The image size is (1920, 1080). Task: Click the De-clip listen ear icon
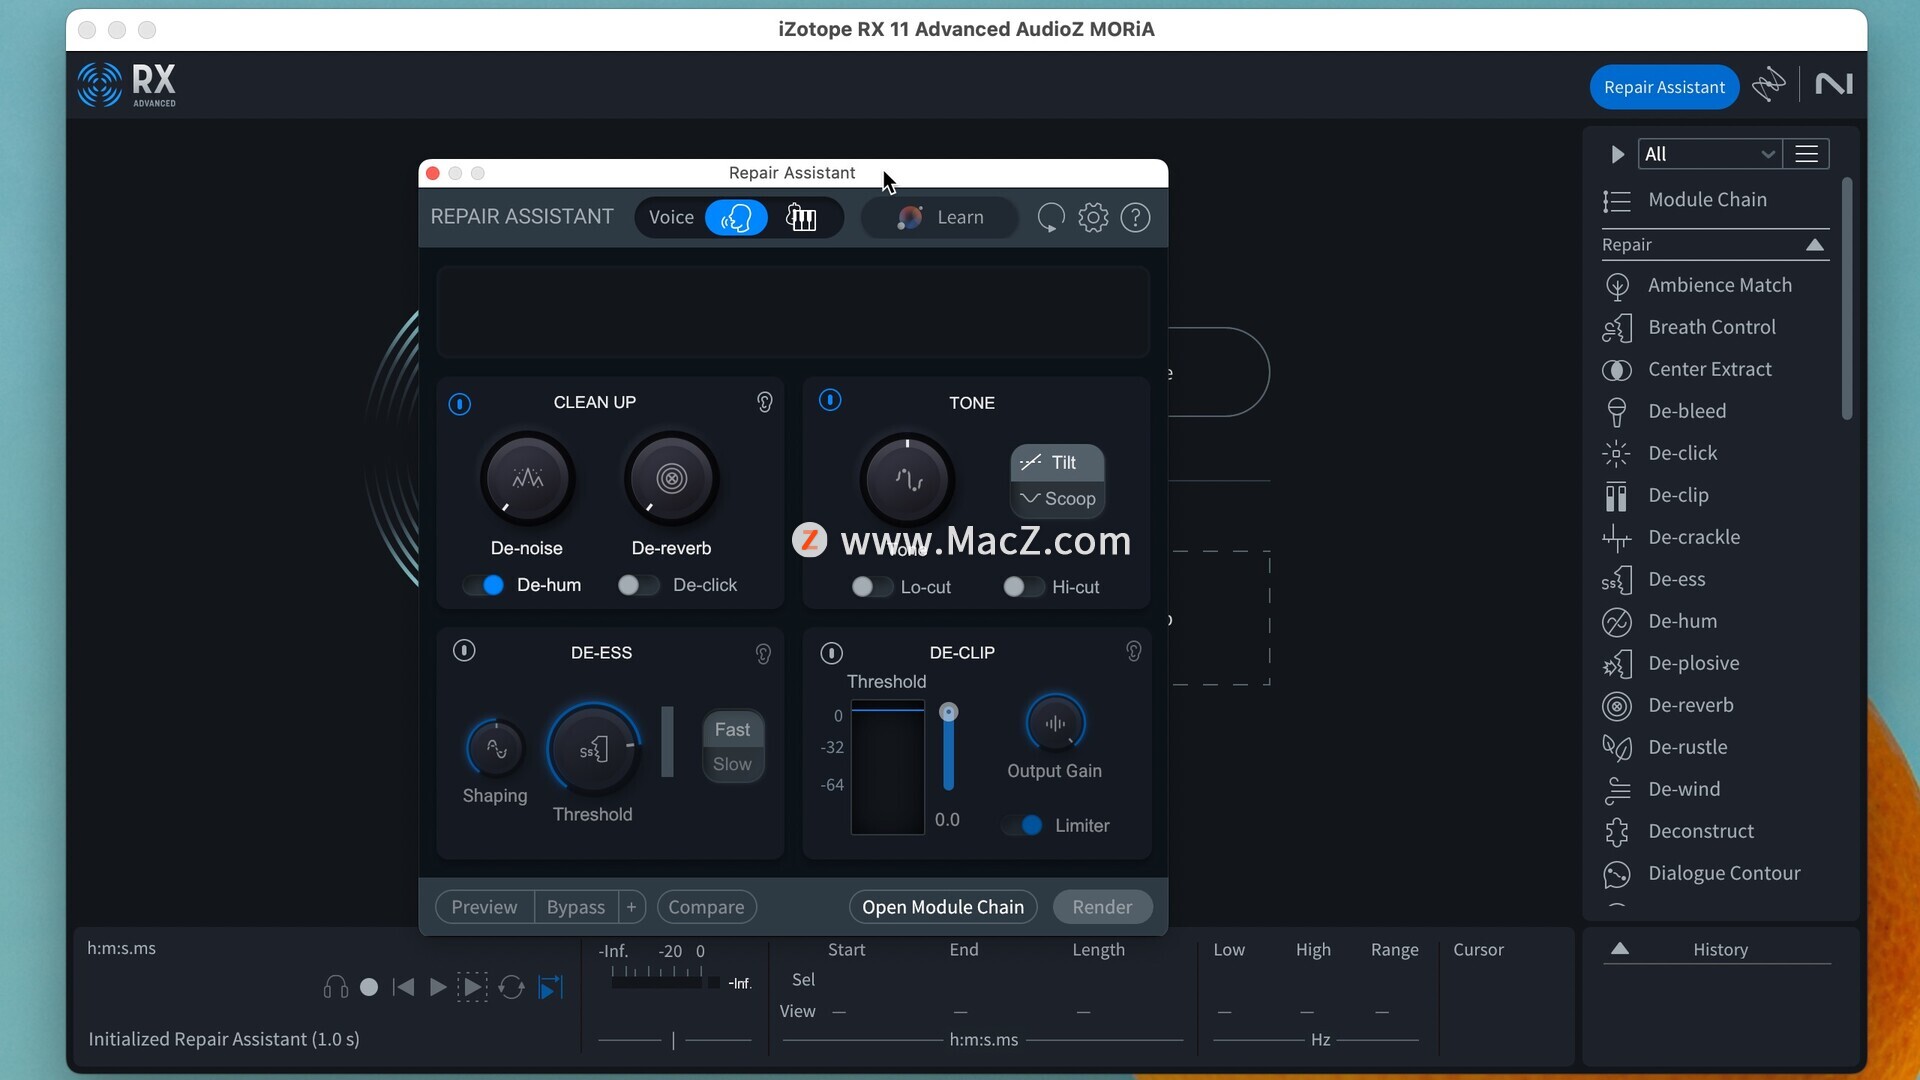pos(1133,651)
